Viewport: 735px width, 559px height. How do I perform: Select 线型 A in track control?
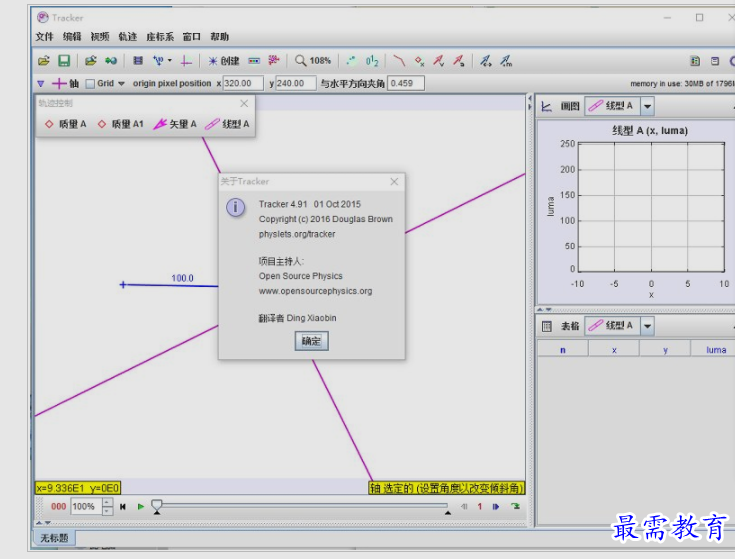point(227,124)
